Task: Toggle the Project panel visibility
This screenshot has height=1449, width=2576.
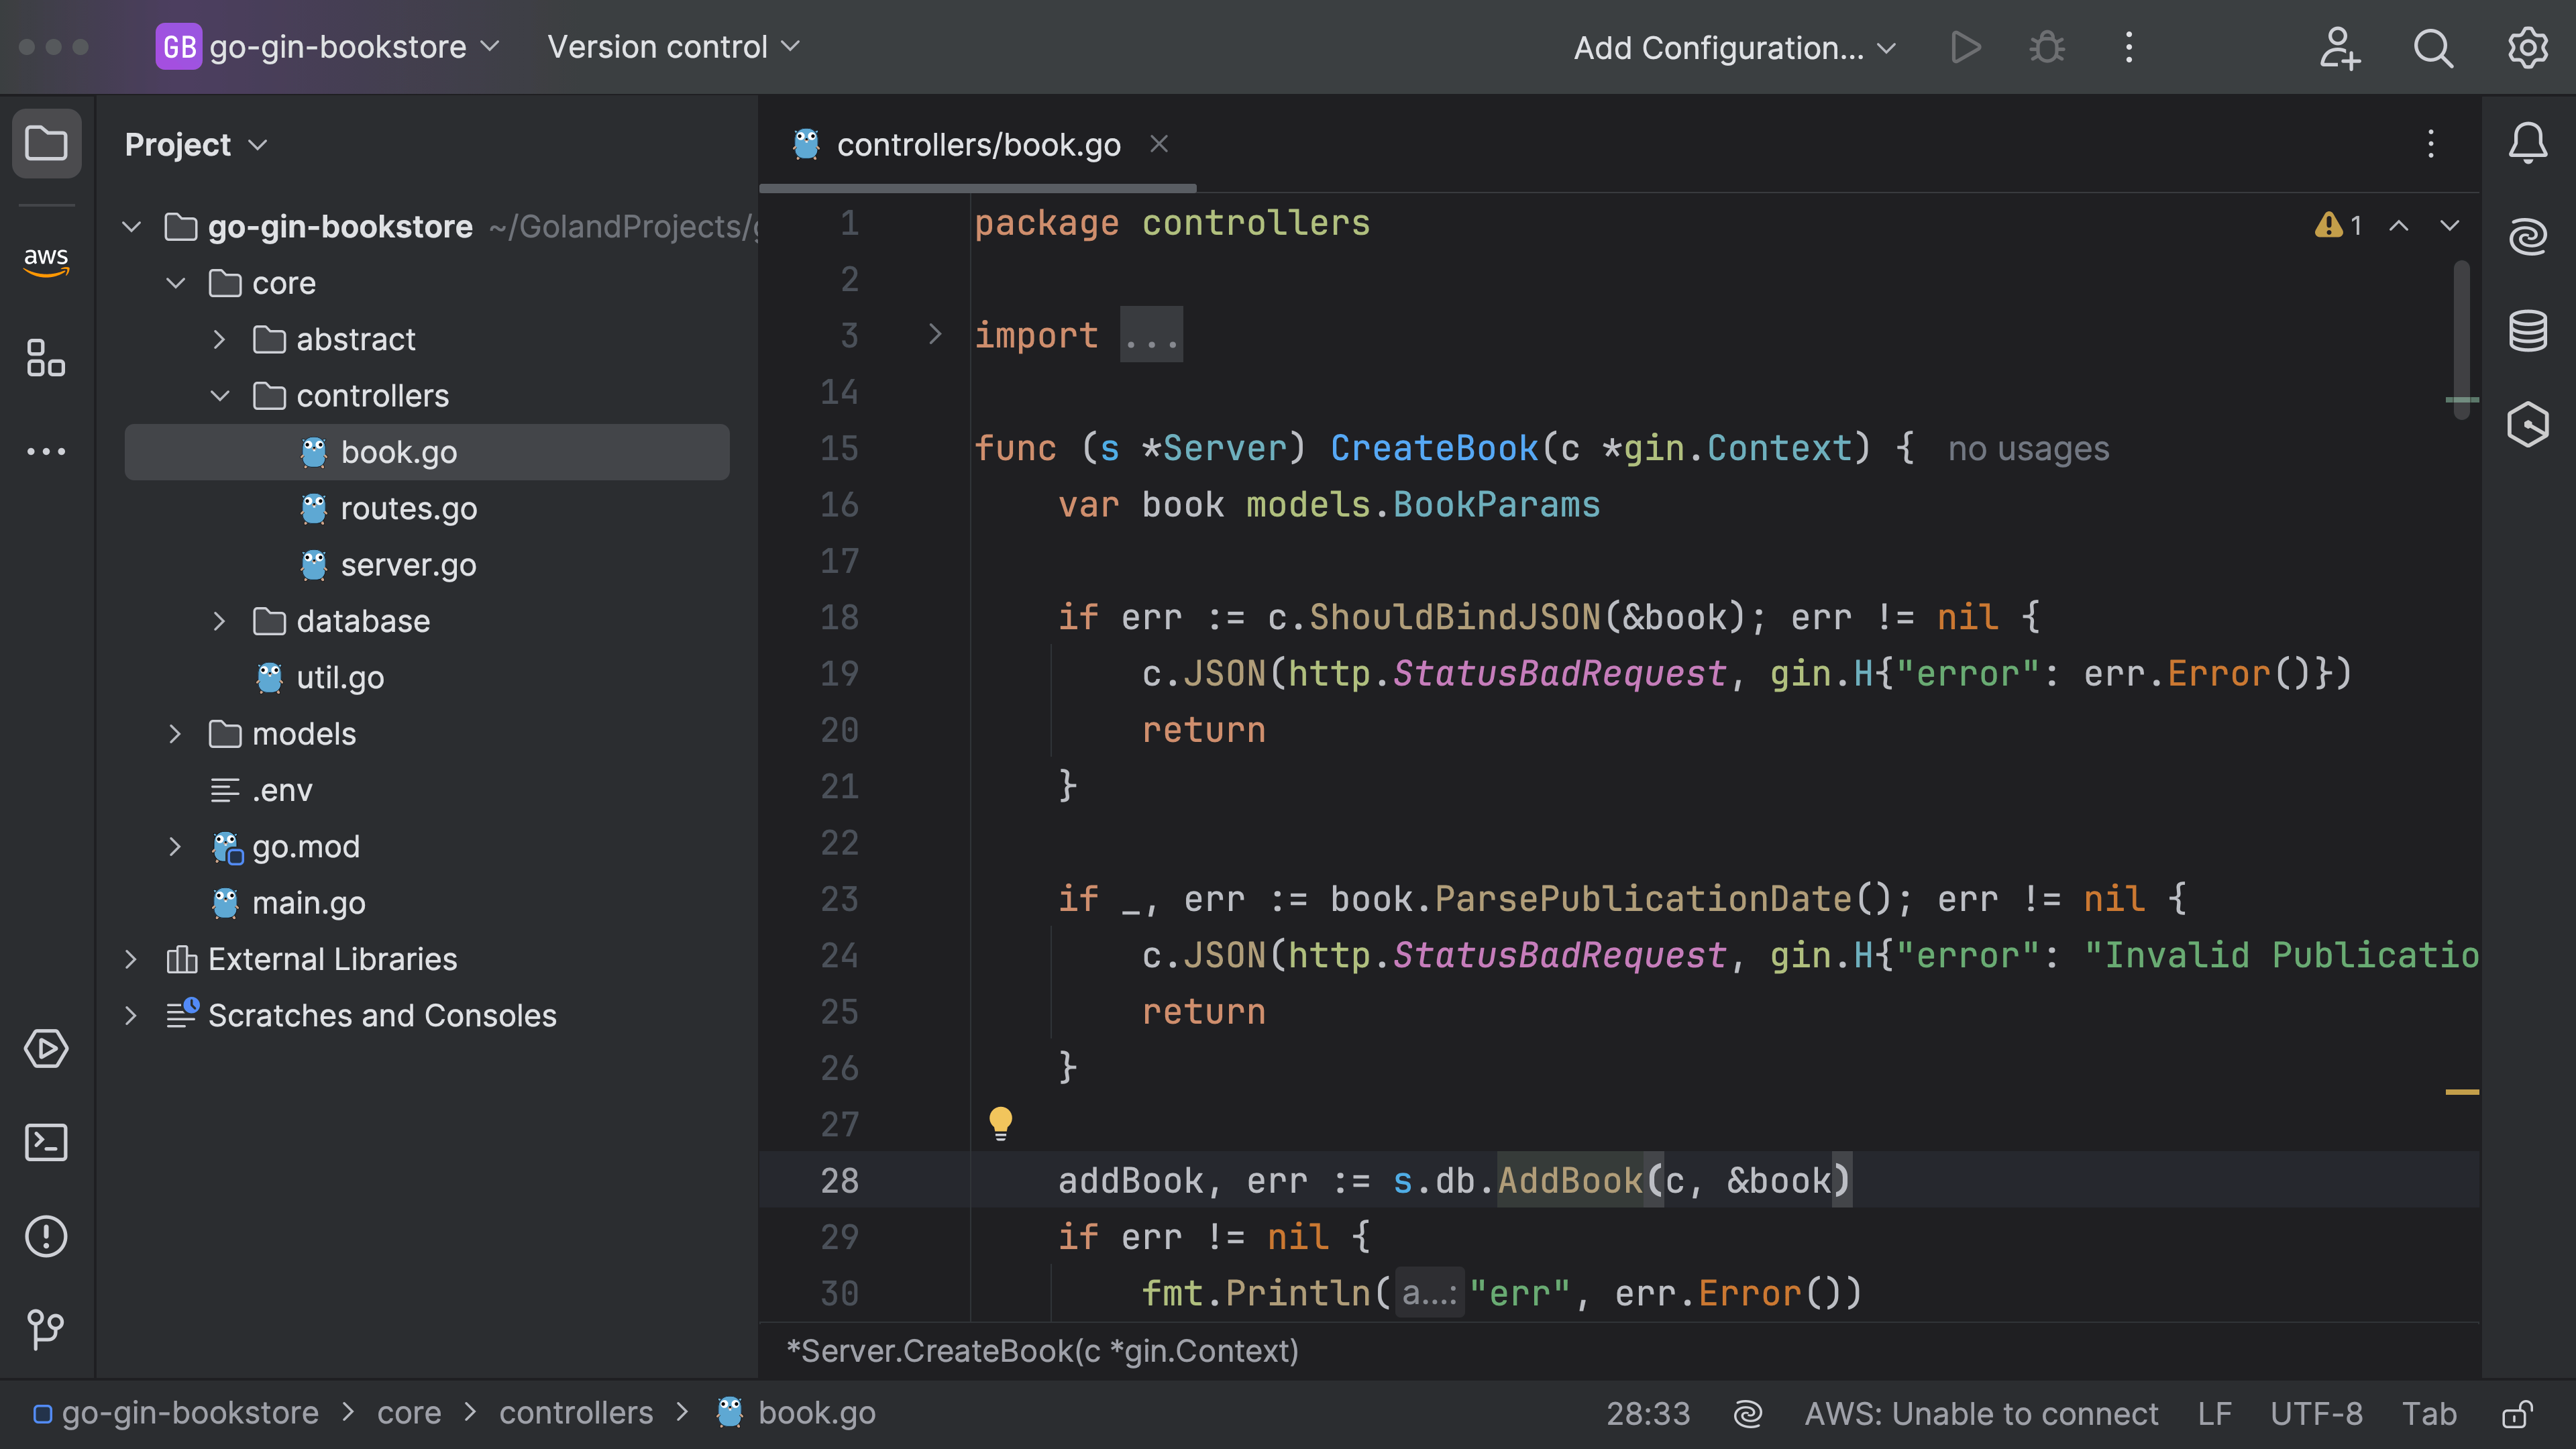Action: point(46,144)
